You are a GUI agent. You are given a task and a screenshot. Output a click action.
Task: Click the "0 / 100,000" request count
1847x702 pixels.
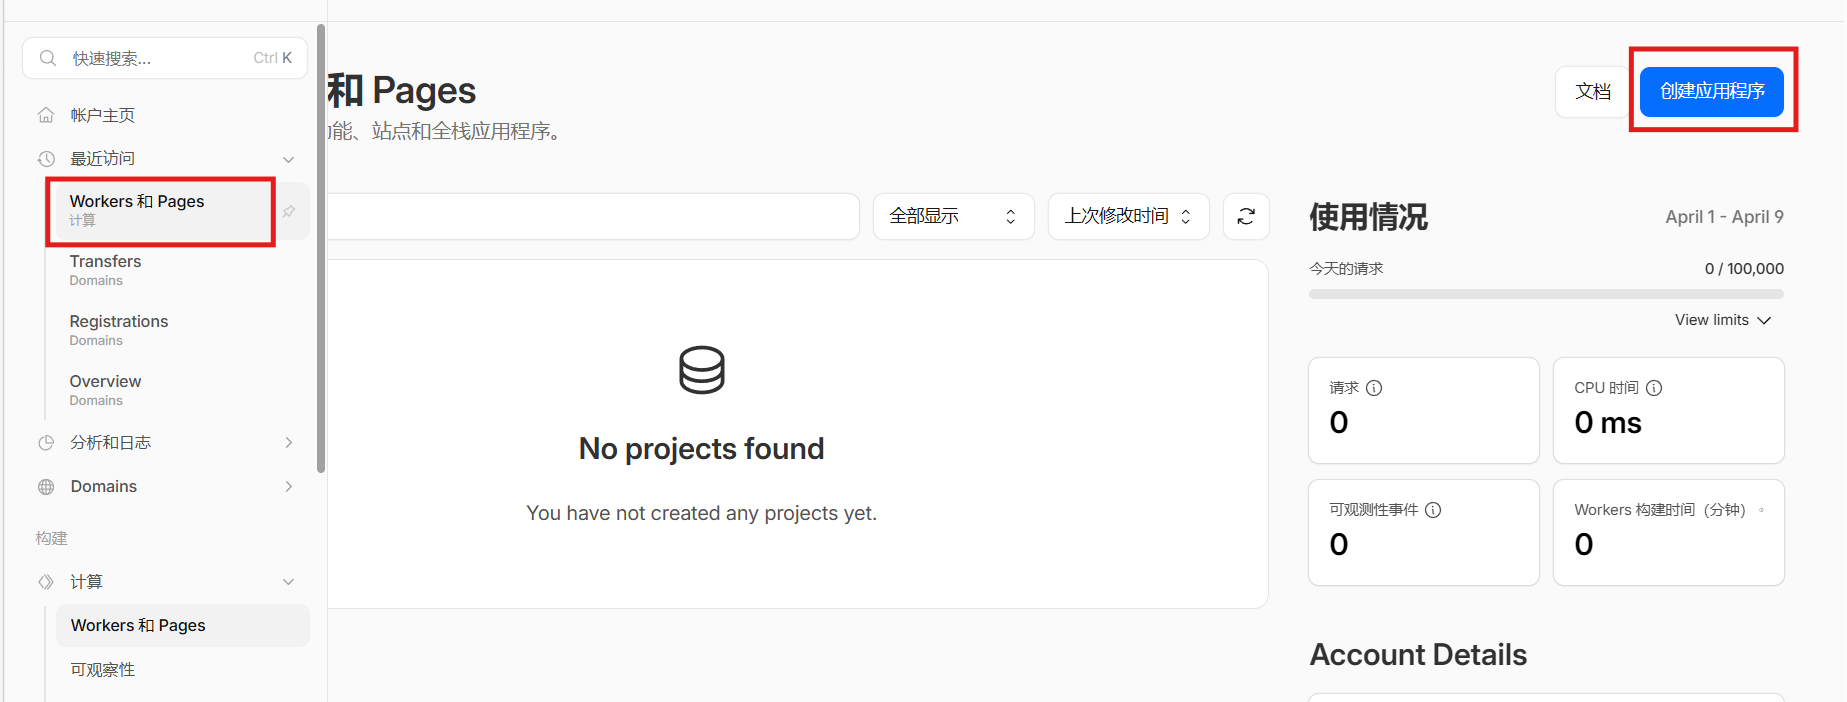(x=1744, y=268)
